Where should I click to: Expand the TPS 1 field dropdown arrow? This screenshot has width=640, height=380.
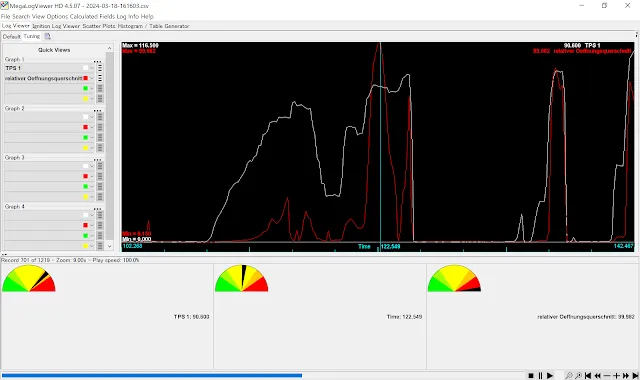coord(92,68)
